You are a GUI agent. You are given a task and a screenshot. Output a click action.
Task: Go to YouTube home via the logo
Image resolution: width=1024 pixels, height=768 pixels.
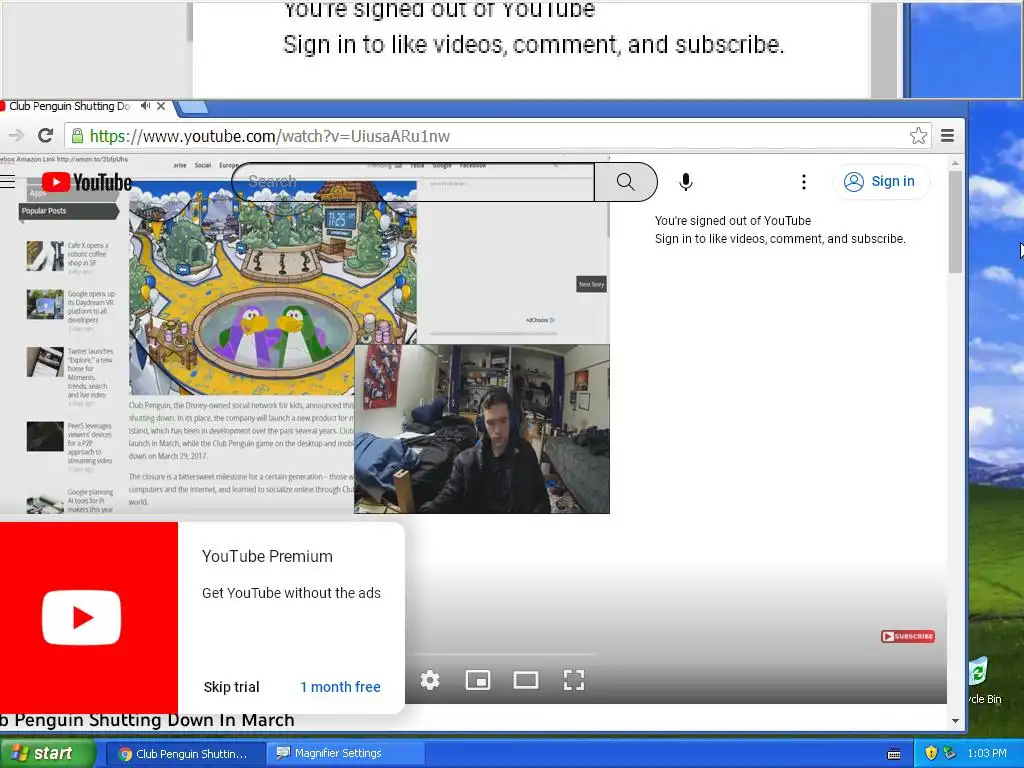pyautogui.click(x=87, y=182)
